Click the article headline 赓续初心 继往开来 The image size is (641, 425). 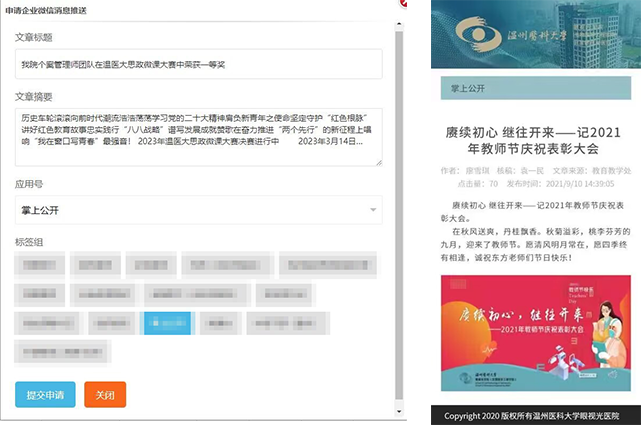(534, 142)
